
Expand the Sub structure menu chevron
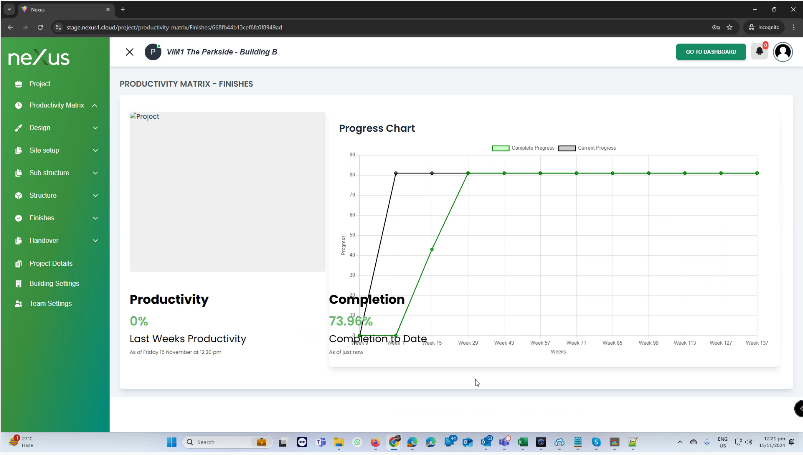95,173
